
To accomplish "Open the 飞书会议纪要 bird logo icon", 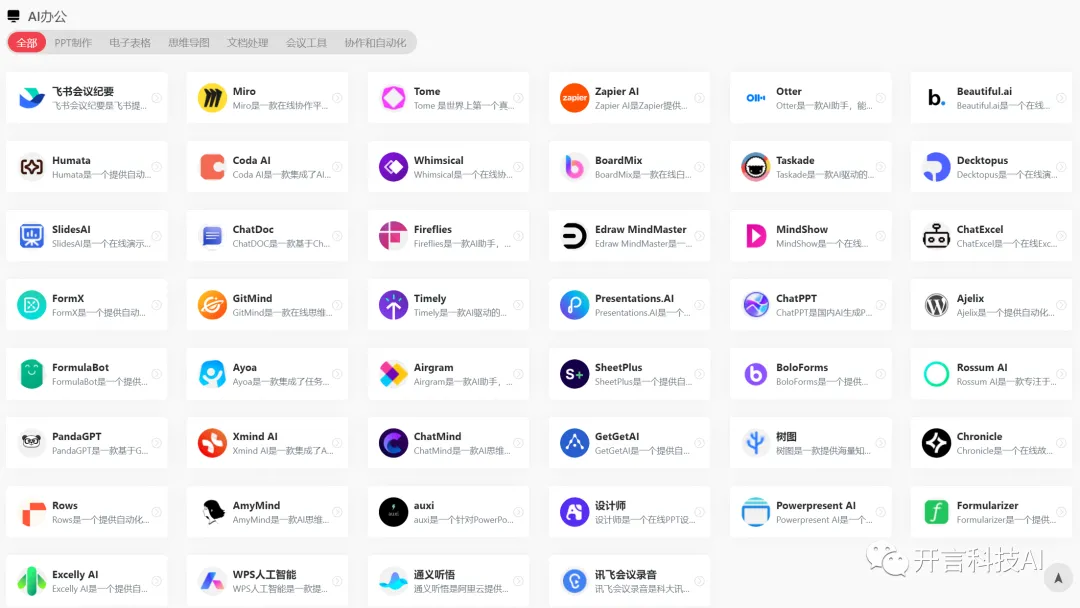I will 32,98.
